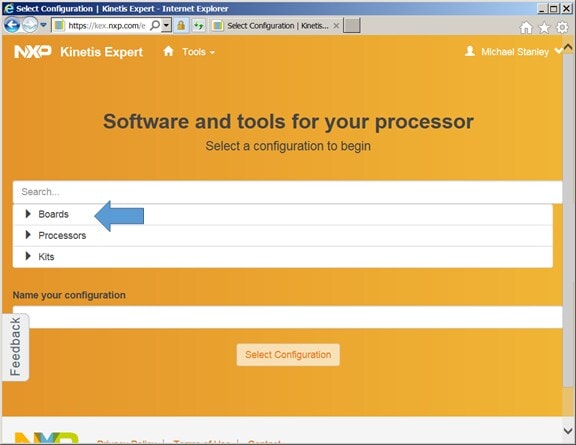Click the browser forward arrow button
The image size is (576, 445).
pyautogui.click(x=30, y=25)
